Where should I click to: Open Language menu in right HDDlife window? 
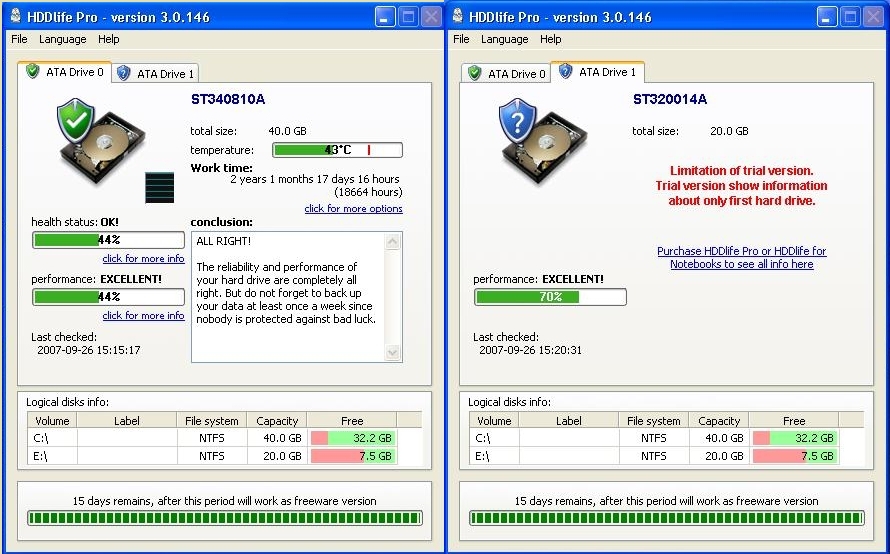505,39
